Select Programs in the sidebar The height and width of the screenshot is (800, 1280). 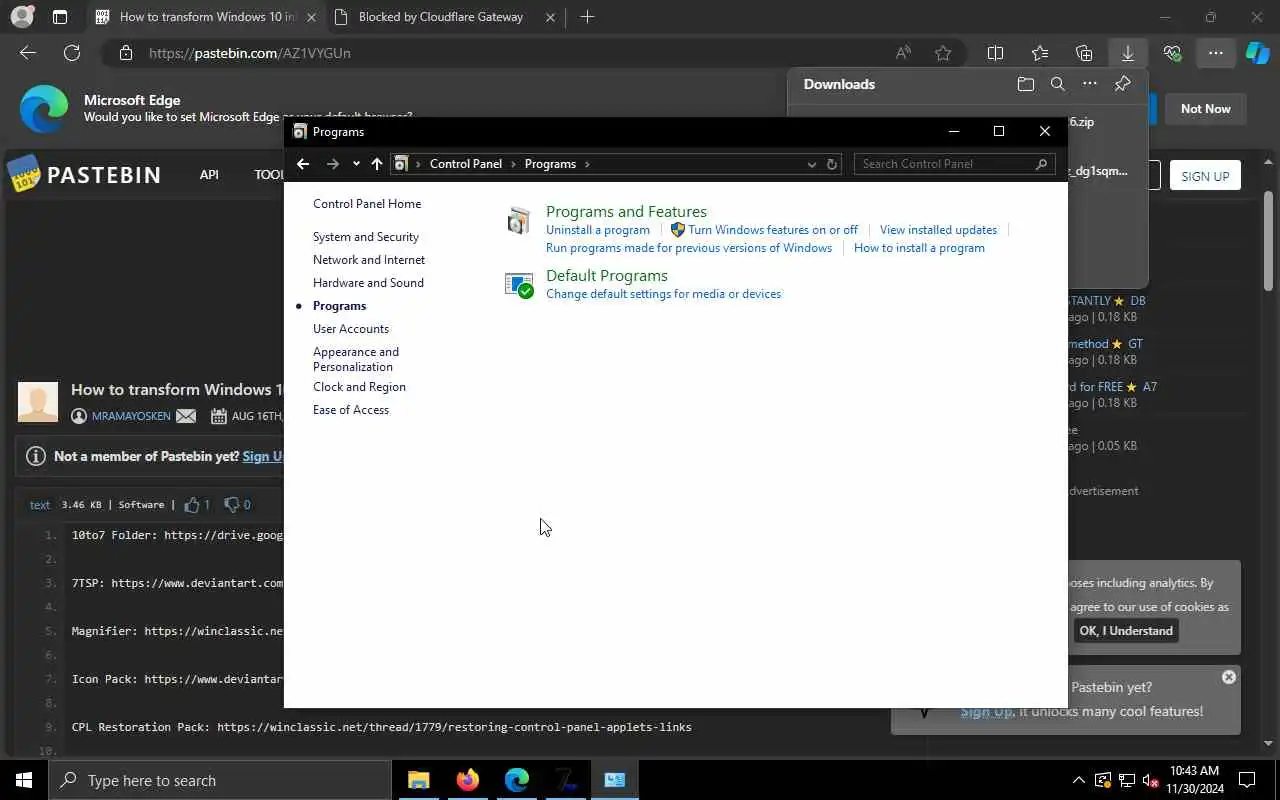click(339, 306)
